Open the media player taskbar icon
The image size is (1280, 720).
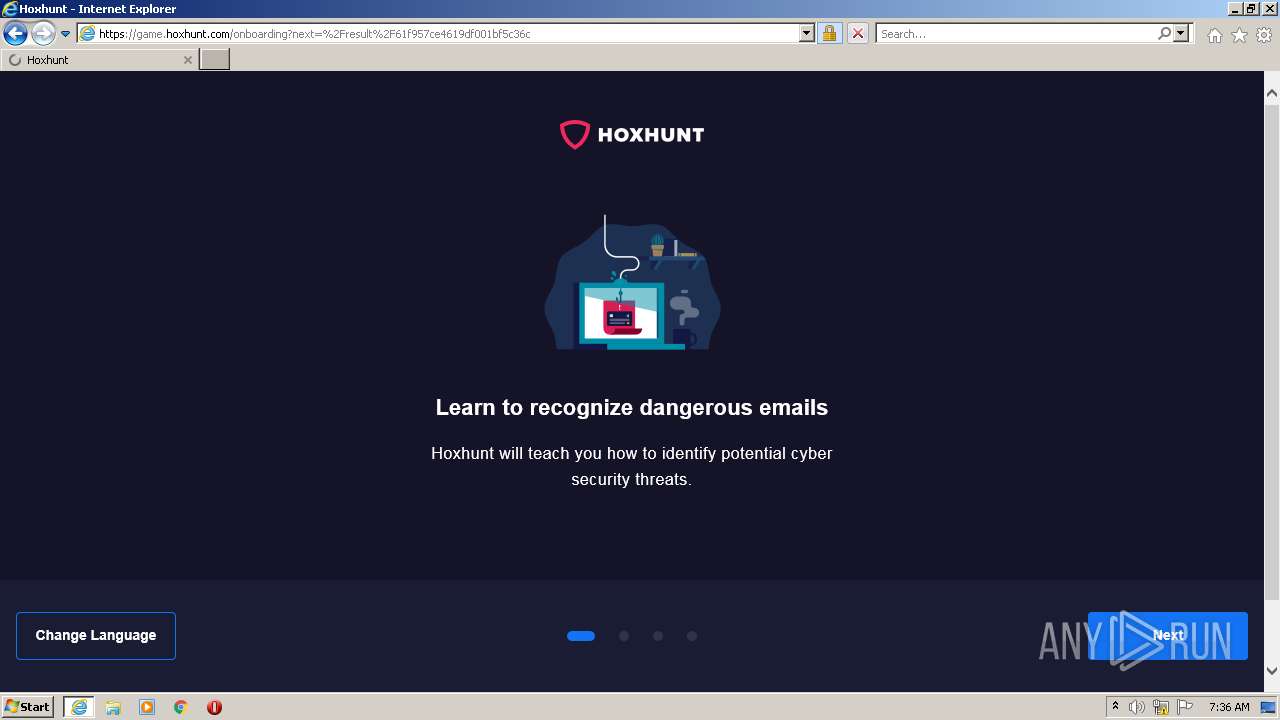click(147, 707)
